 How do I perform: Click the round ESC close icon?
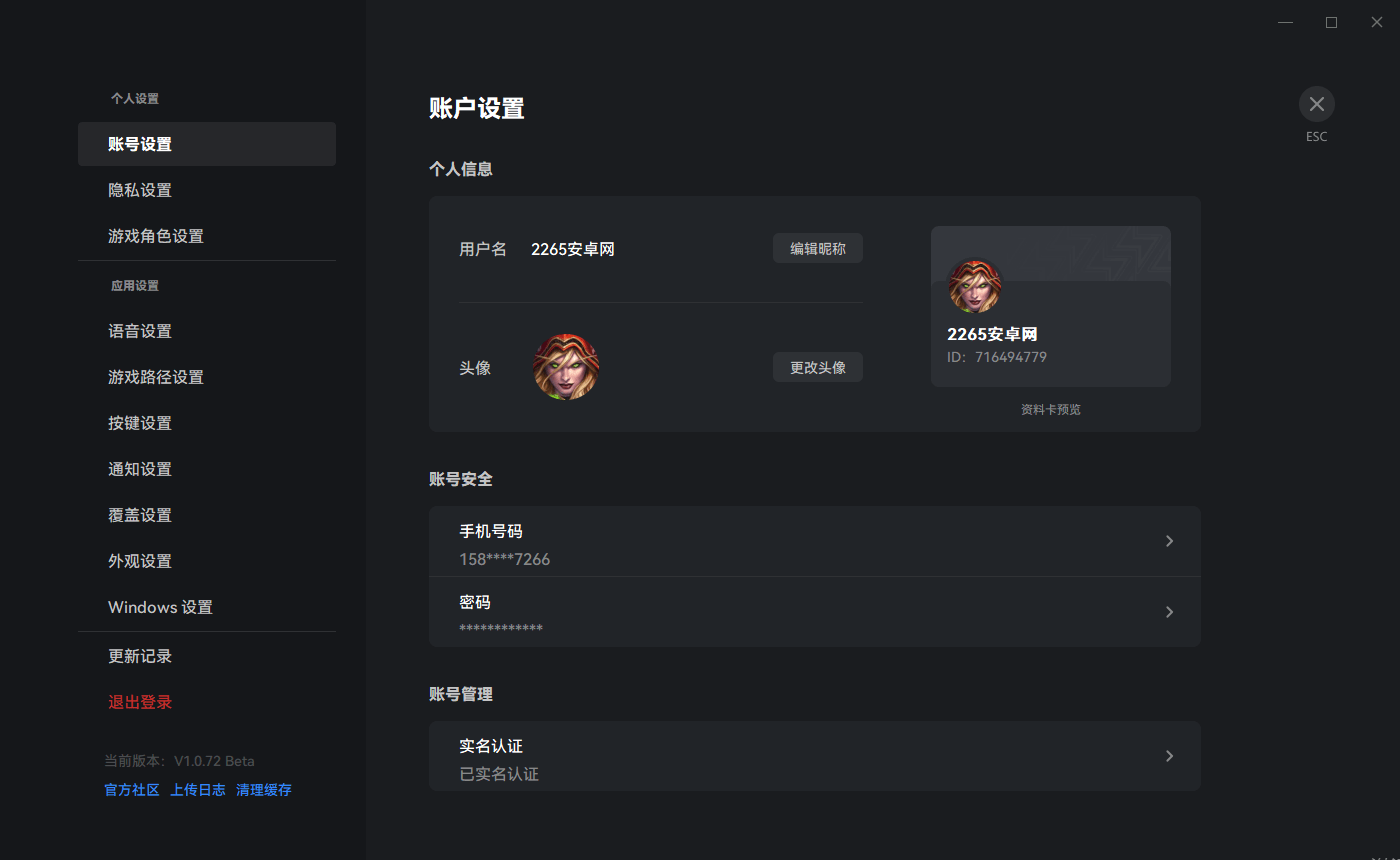point(1316,104)
